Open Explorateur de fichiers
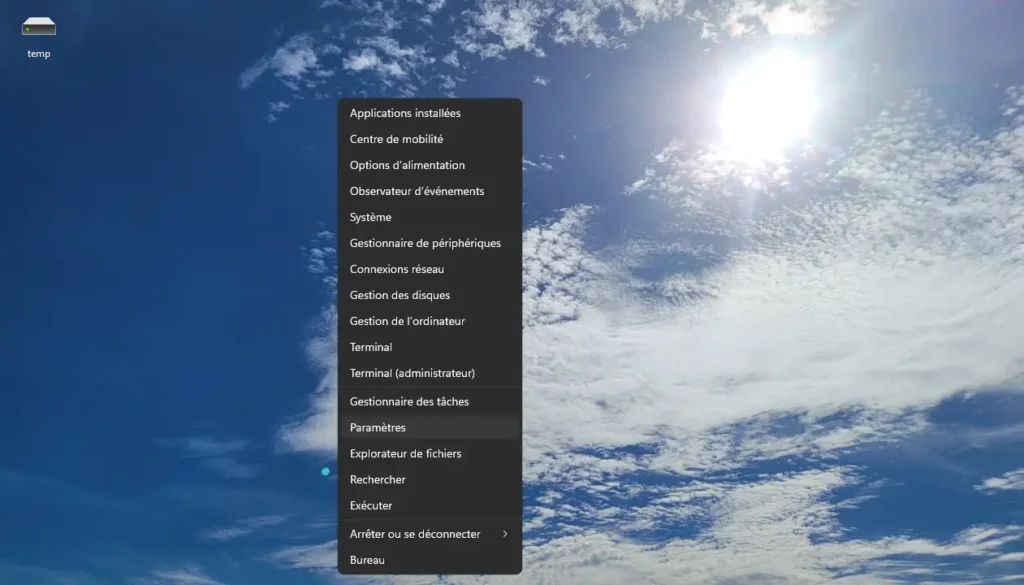This screenshot has height=585, width=1024. [430, 454]
